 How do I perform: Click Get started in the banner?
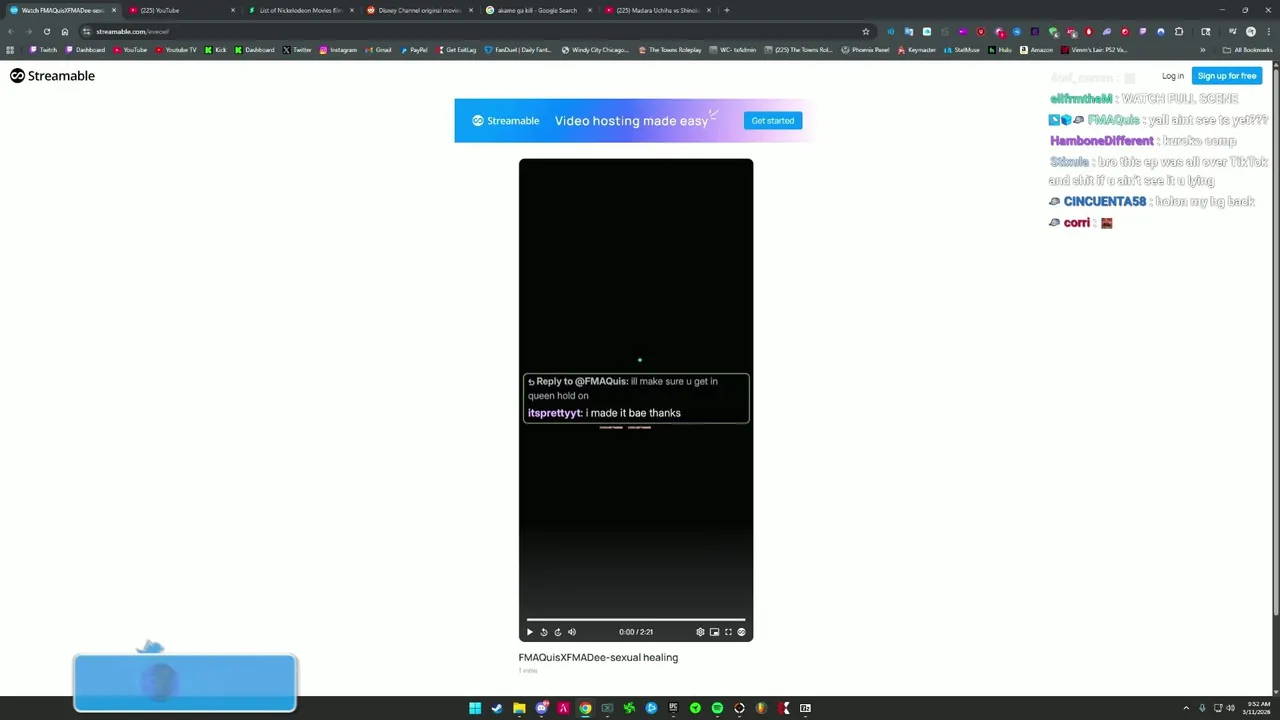773,121
